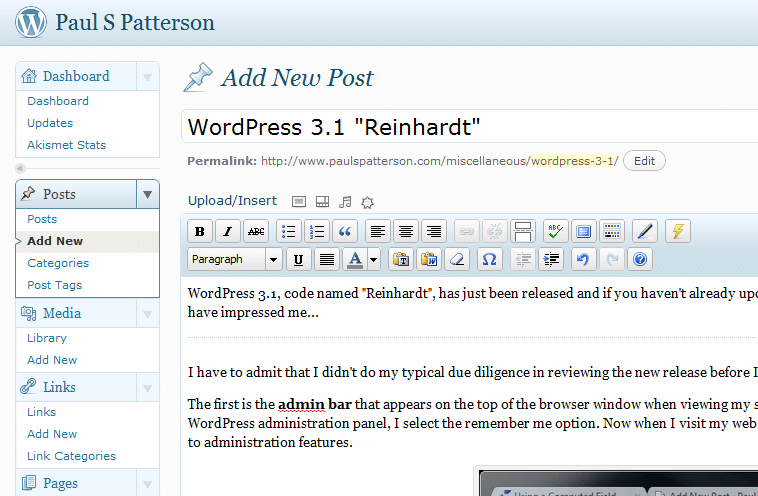This screenshot has height=496, width=758.
Task: Open the Updates page
Action: pos(50,123)
